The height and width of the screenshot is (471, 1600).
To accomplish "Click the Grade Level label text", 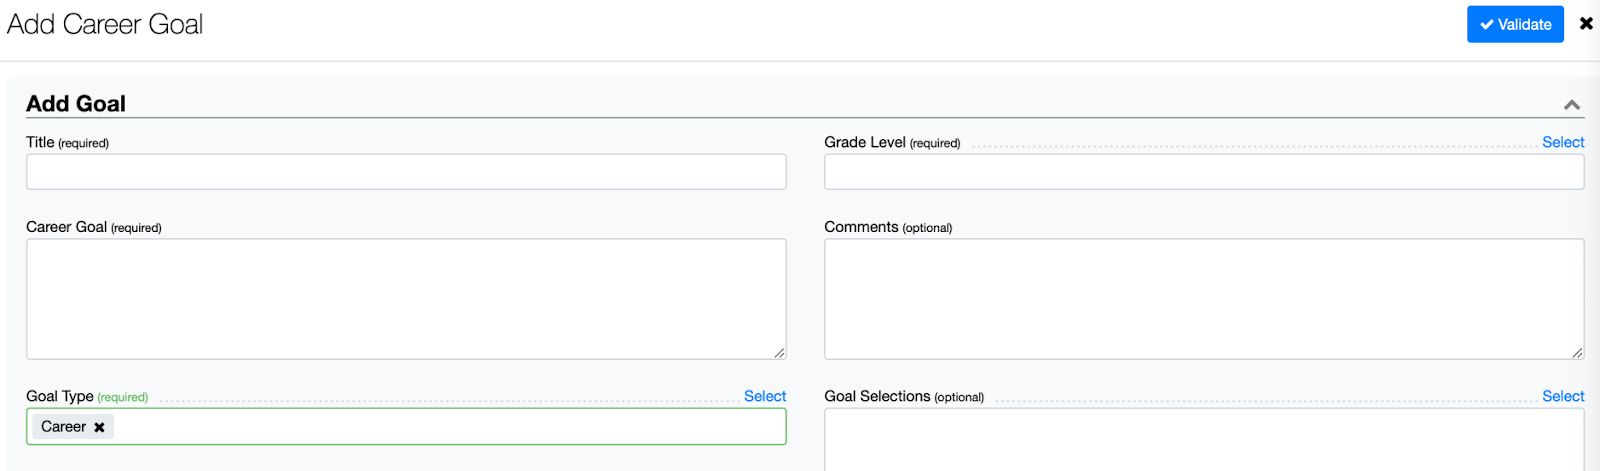I will [x=865, y=142].
